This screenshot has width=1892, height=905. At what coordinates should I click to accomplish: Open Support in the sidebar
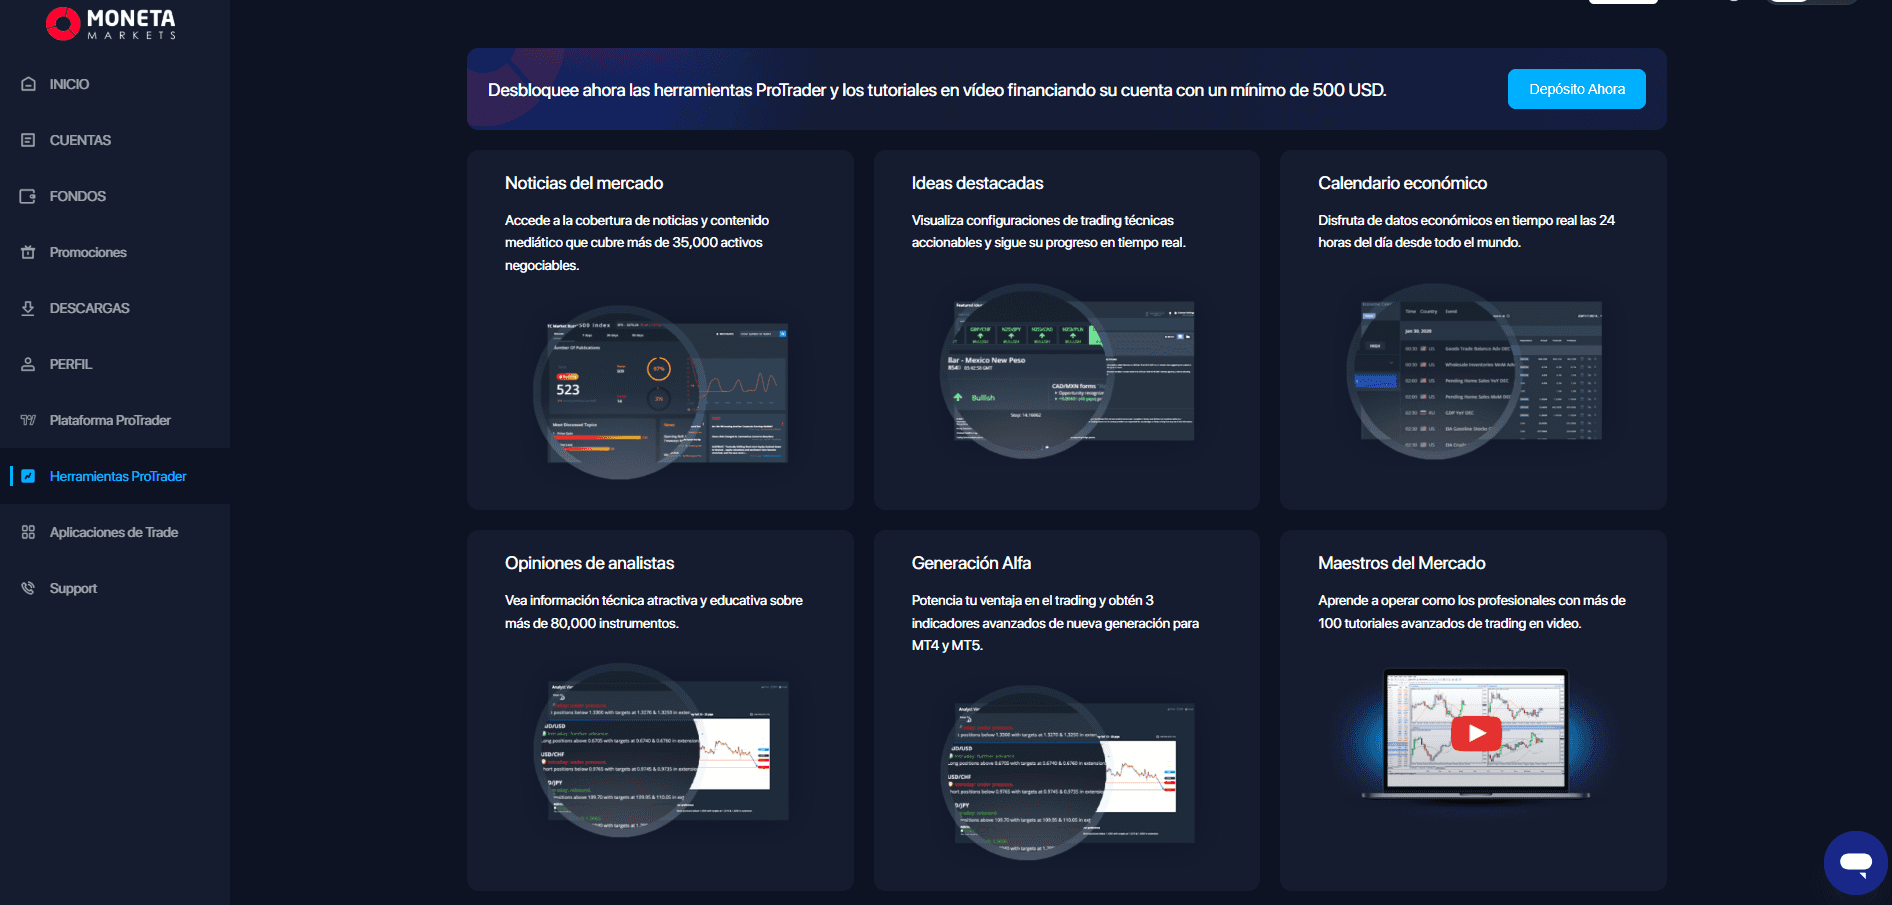point(73,588)
